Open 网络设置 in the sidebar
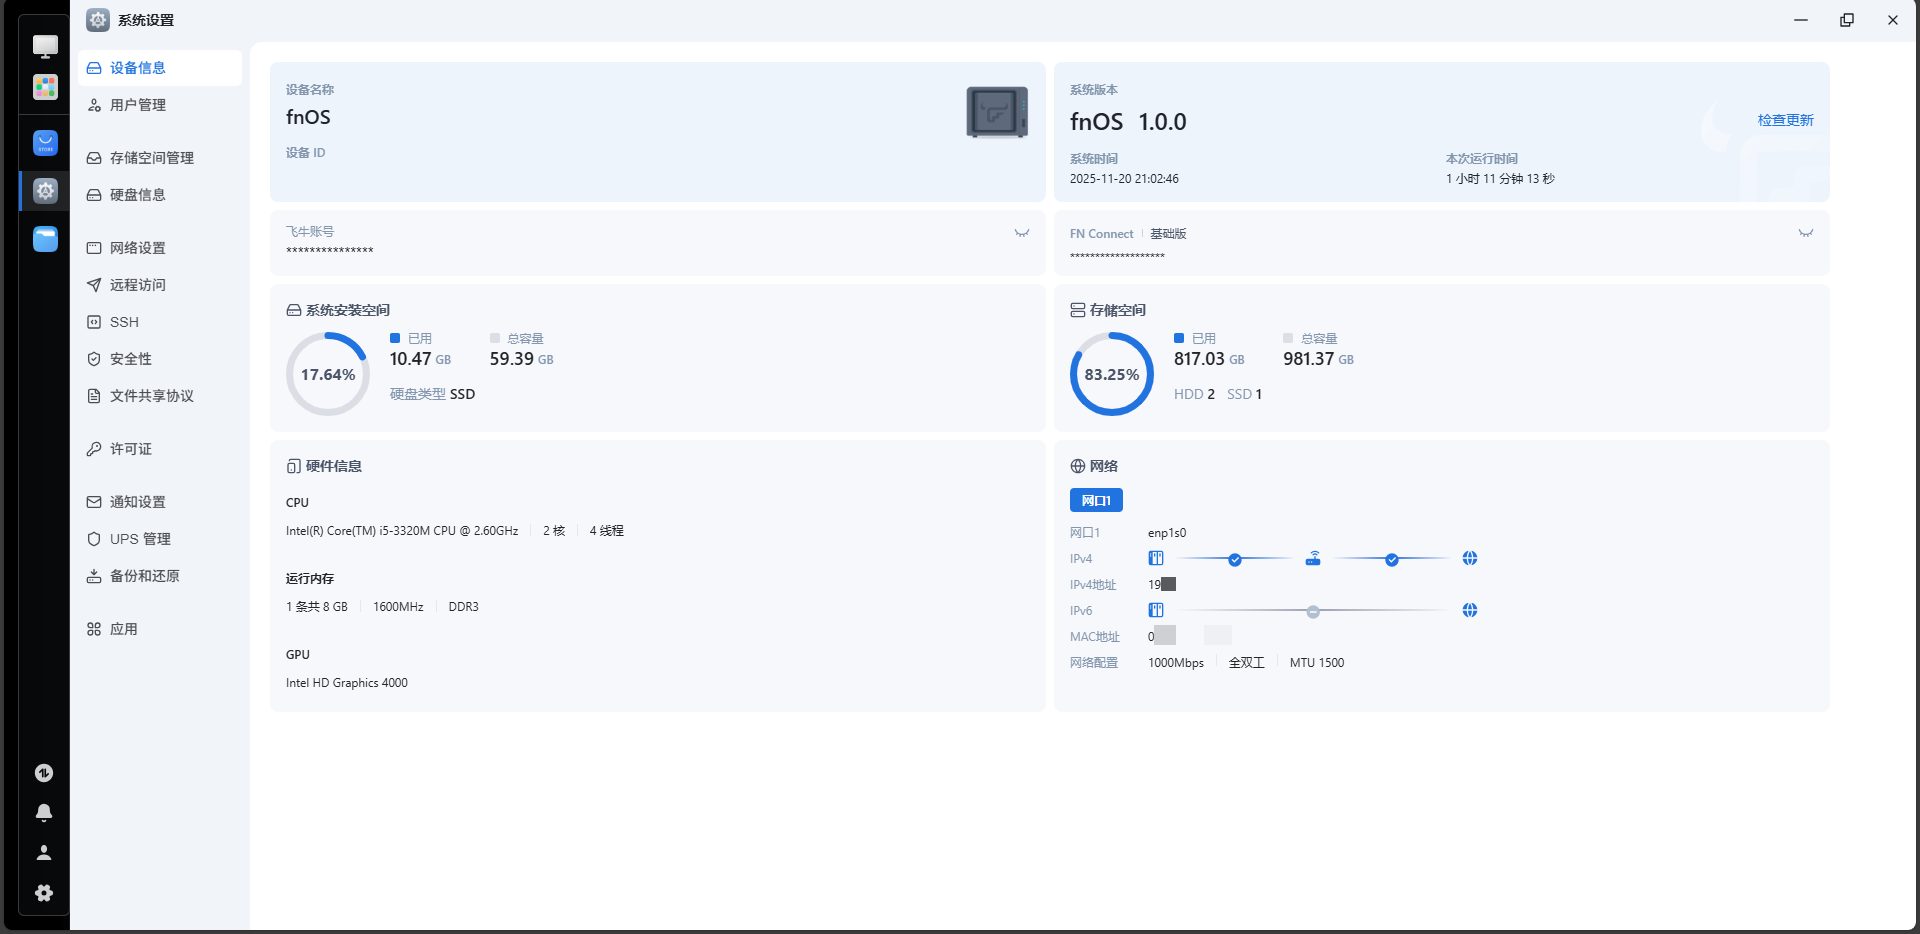This screenshot has height=934, width=1920. click(x=160, y=248)
